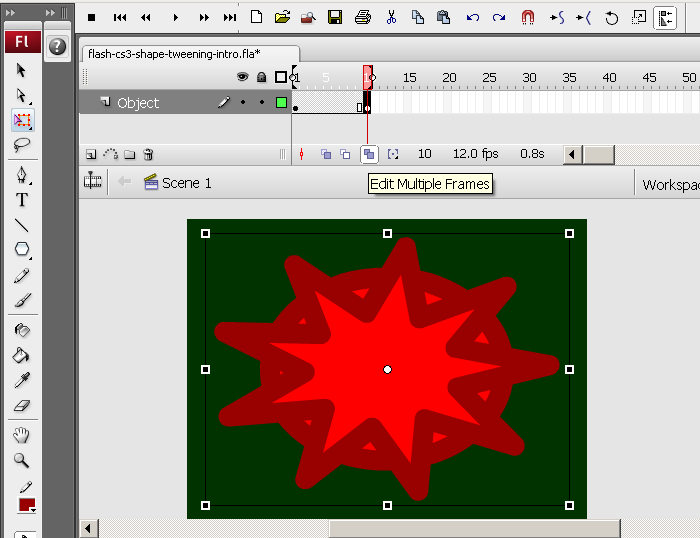Select the Object layer

tap(138, 103)
